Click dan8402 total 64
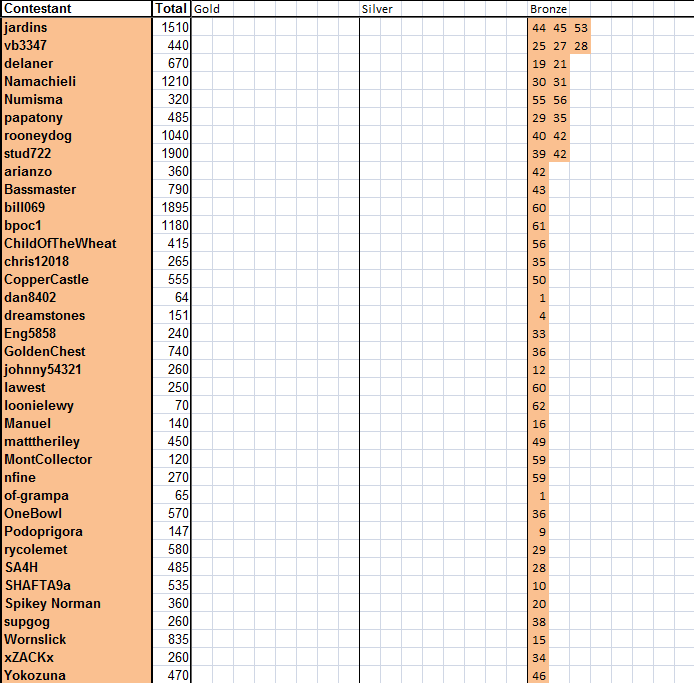Viewport: 694px width, 683px height. tap(171, 297)
